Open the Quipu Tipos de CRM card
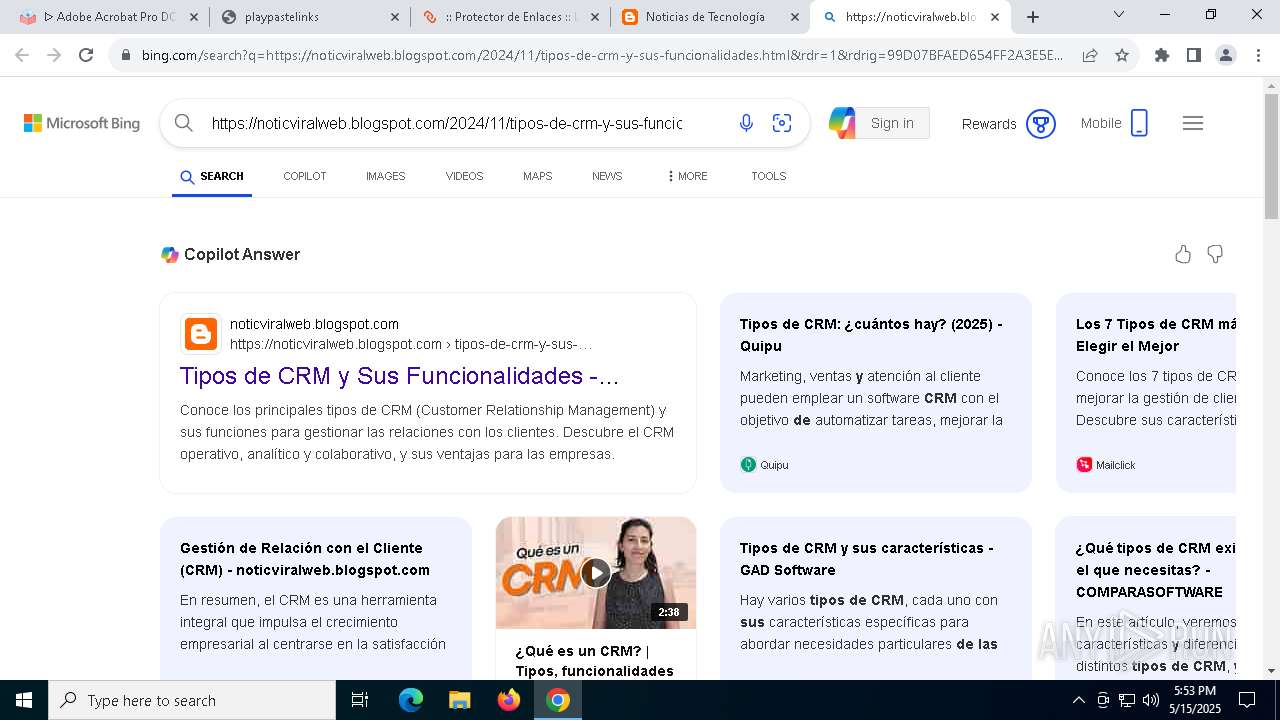The image size is (1280, 720). tap(876, 393)
